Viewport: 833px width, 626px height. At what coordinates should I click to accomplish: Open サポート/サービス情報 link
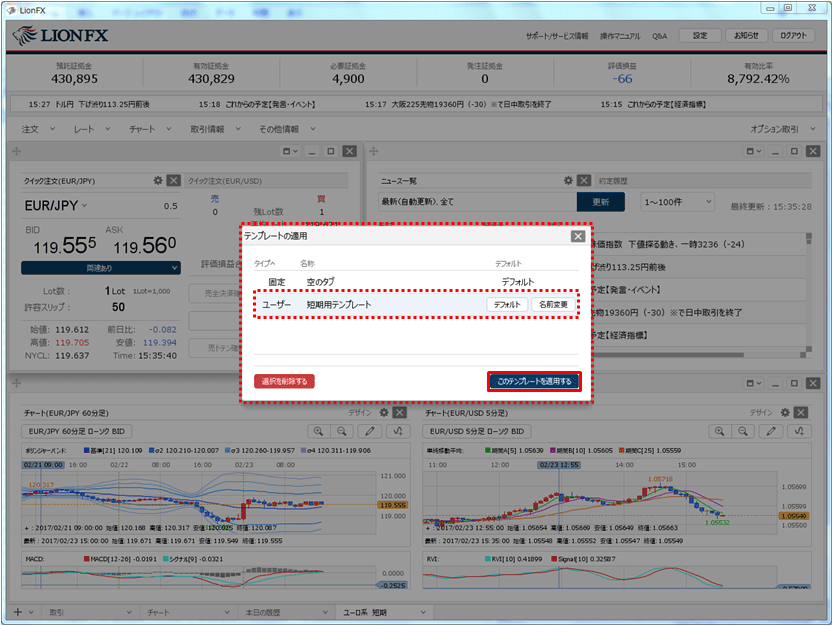point(557,36)
